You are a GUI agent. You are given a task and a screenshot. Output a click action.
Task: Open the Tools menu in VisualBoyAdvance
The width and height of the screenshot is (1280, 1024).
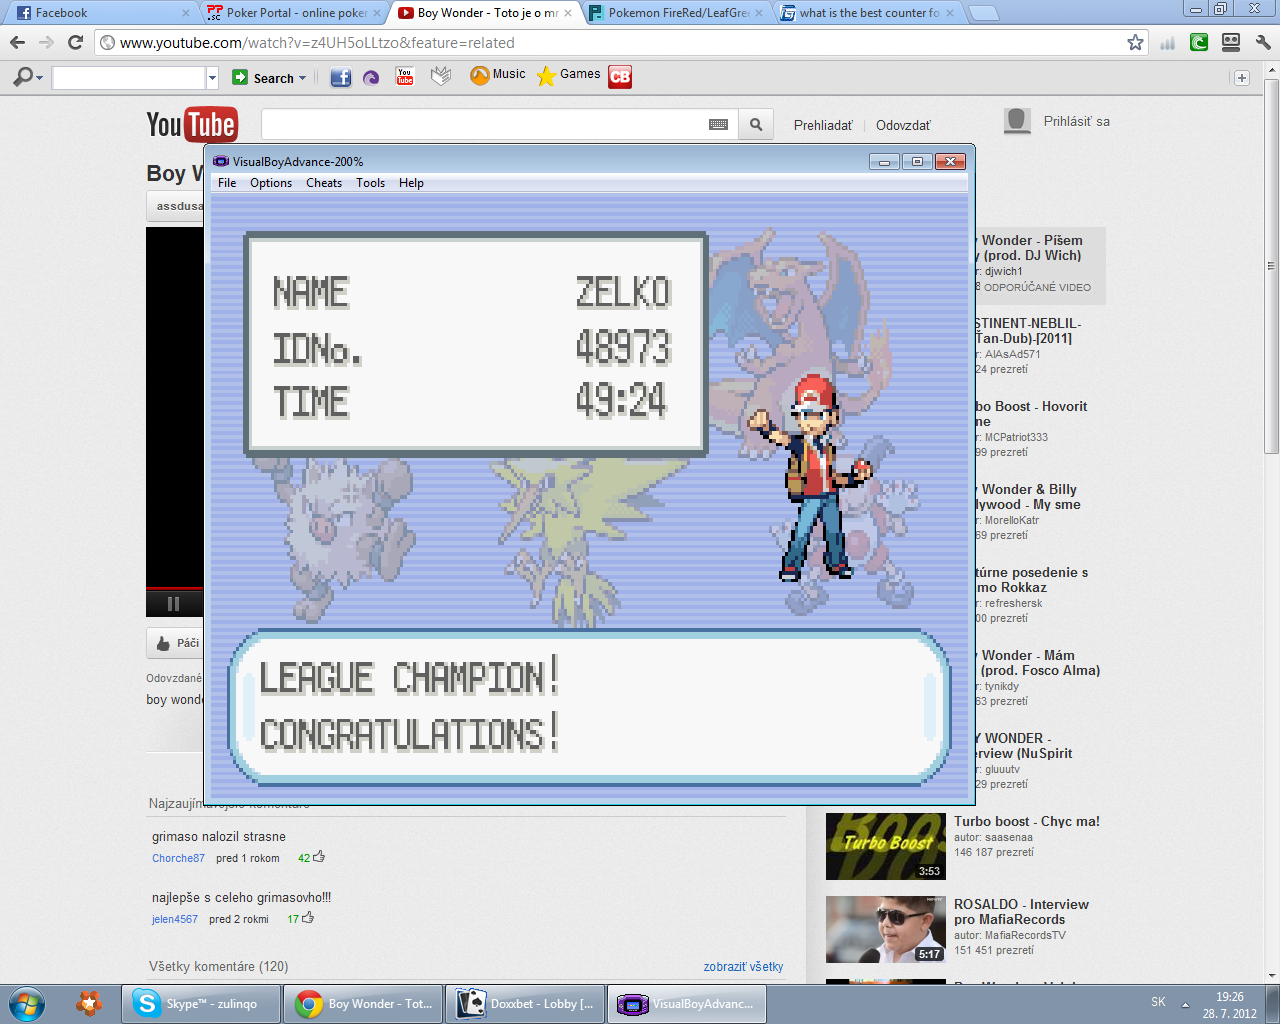point(370,183)
